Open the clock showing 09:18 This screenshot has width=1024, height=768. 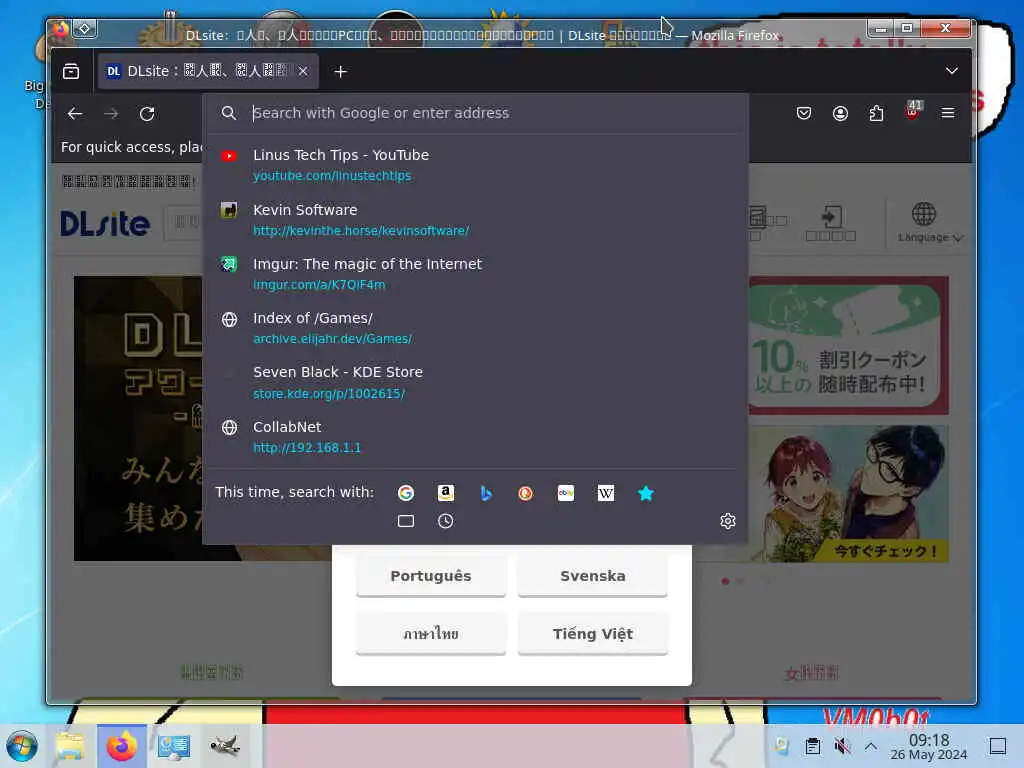(x=929, y=746)
